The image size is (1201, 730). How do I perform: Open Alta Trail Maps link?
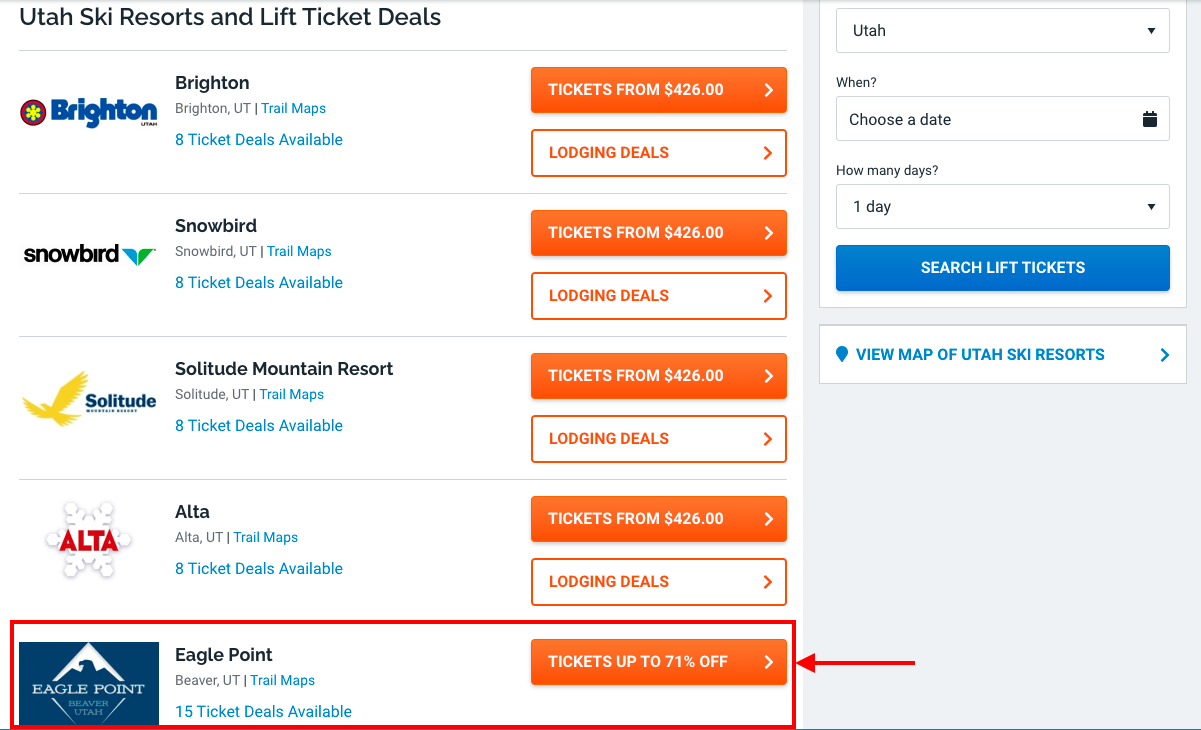[x=266, y=537]
